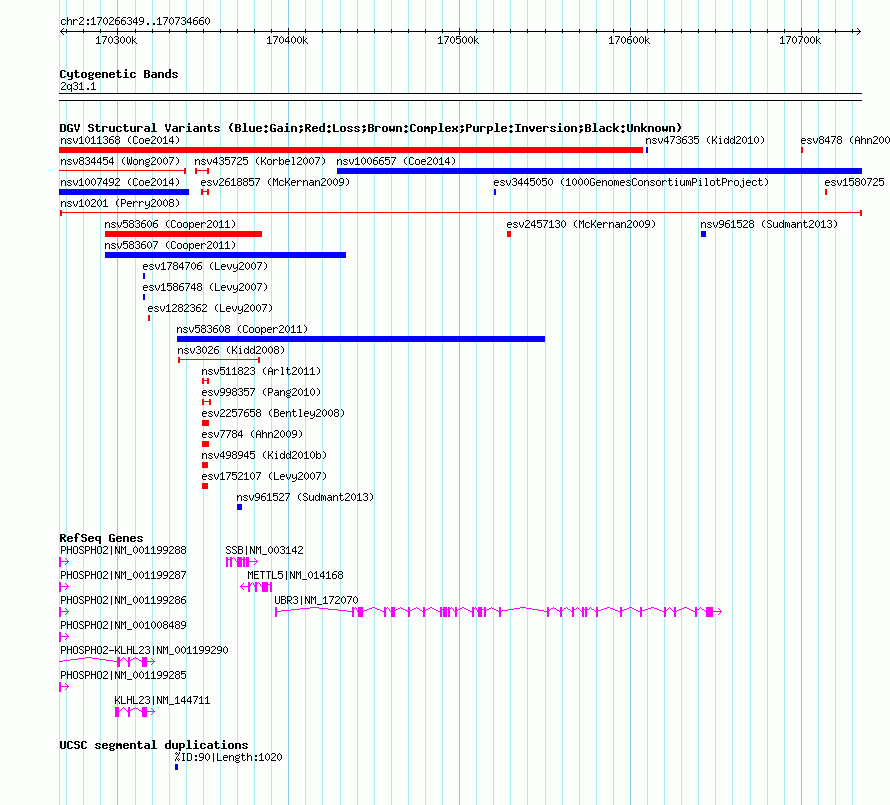Click the esv1580725 variant label
890x805 pixels.
point(854,182)
